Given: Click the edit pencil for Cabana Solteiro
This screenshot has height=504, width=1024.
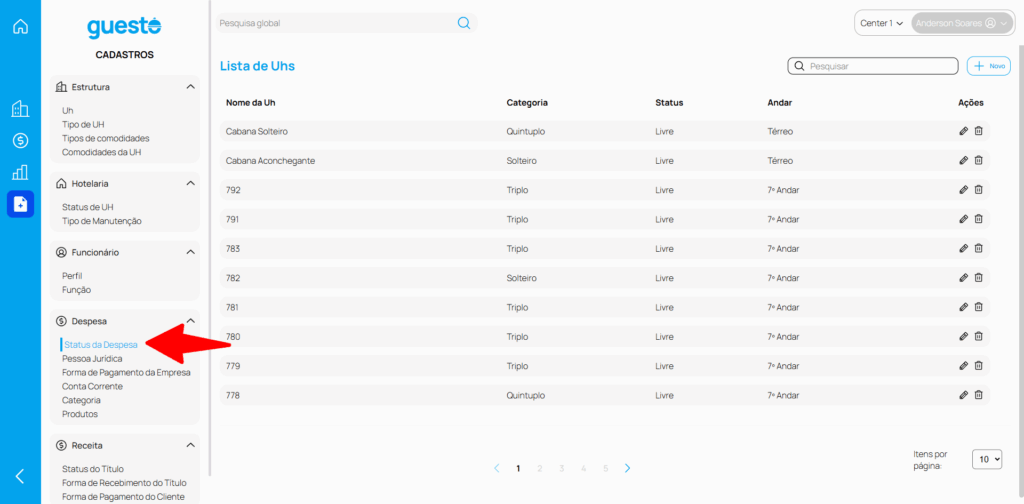Looking at the screenshot, I should 963,131.
